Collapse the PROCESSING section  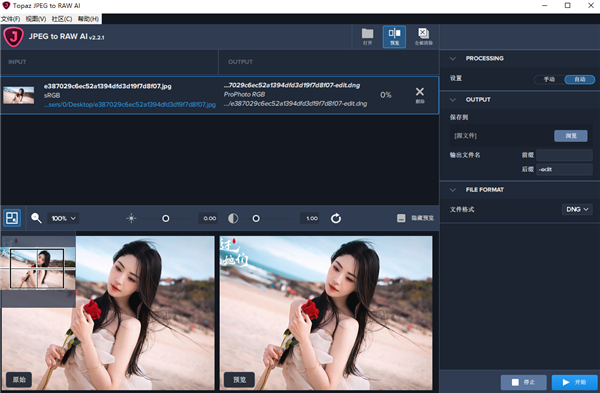pos(453,59)
